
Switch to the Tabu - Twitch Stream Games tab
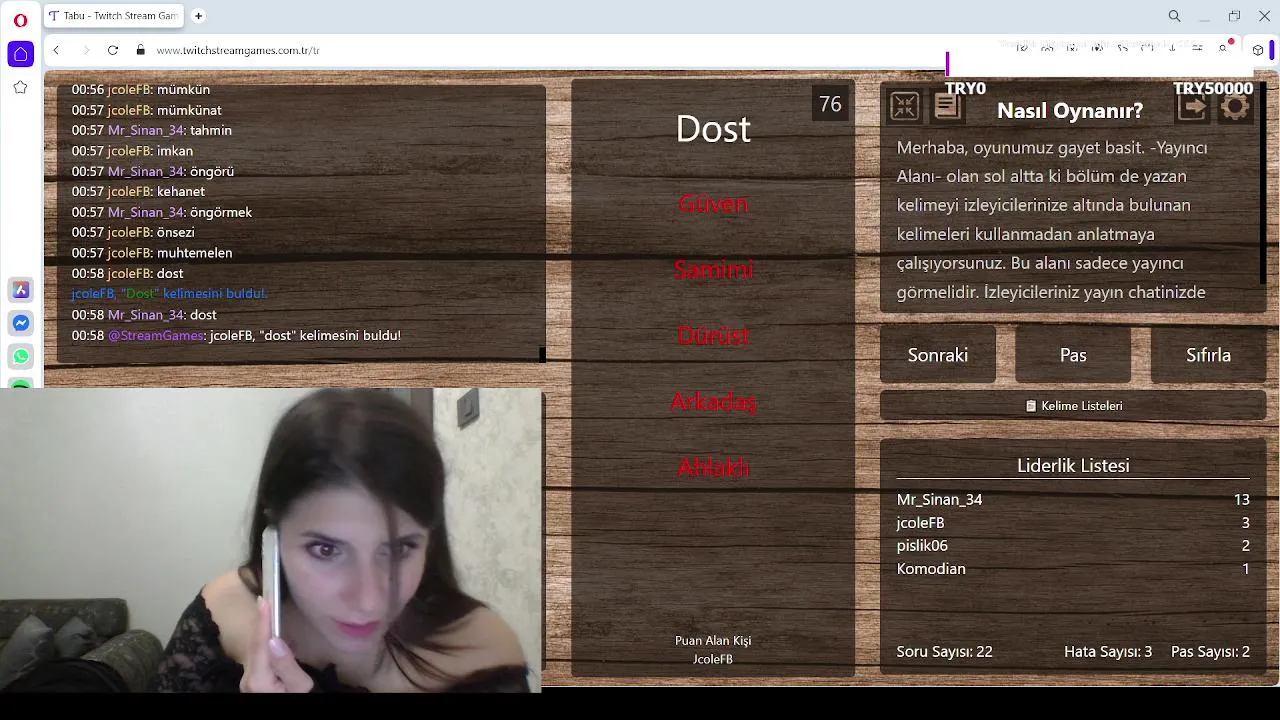114,16
